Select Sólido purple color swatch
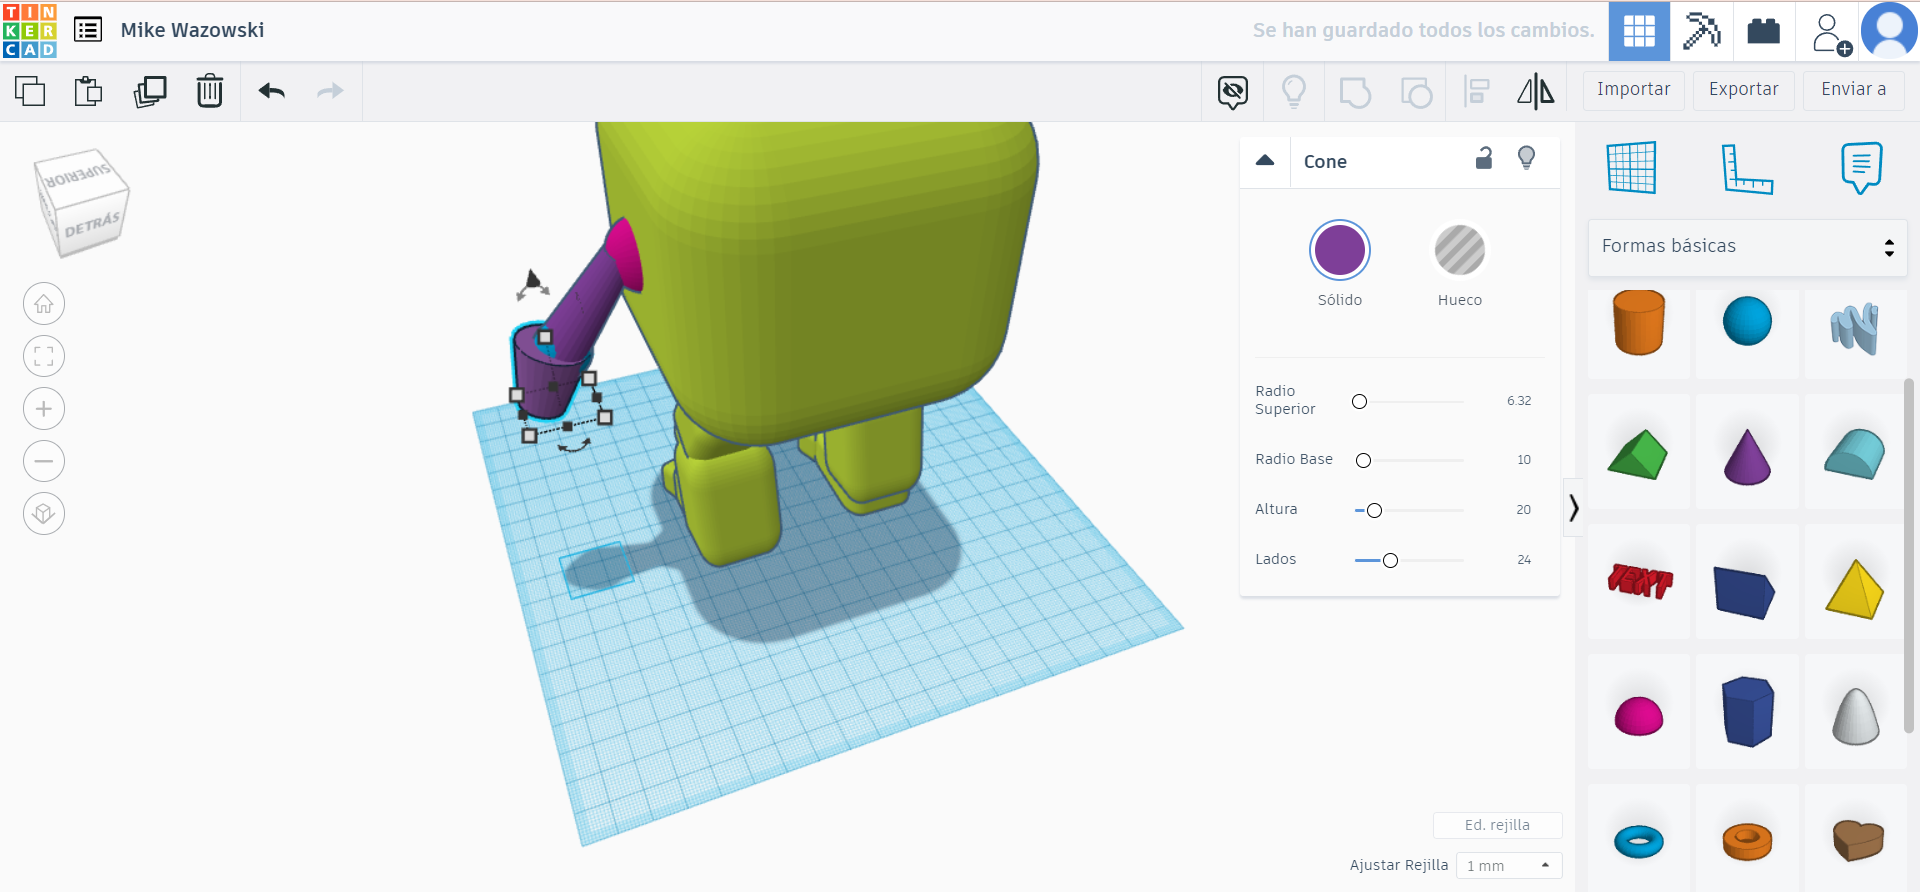Viewport: 1920px width, 892px height. tap(1340, 250)
